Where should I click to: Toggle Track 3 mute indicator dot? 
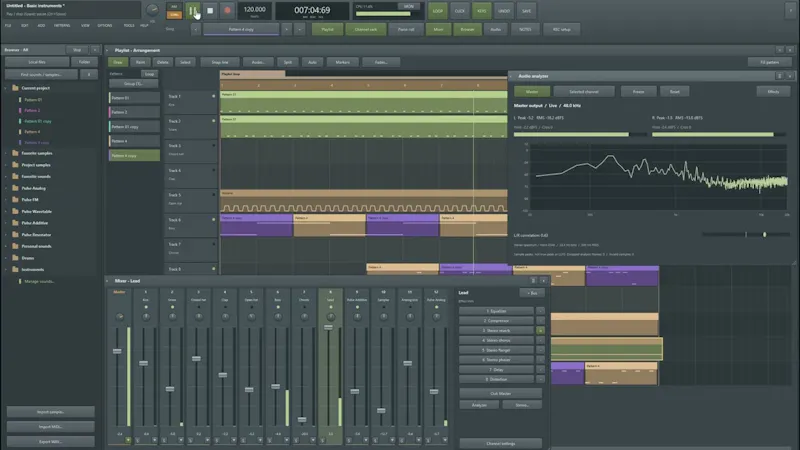214,145
